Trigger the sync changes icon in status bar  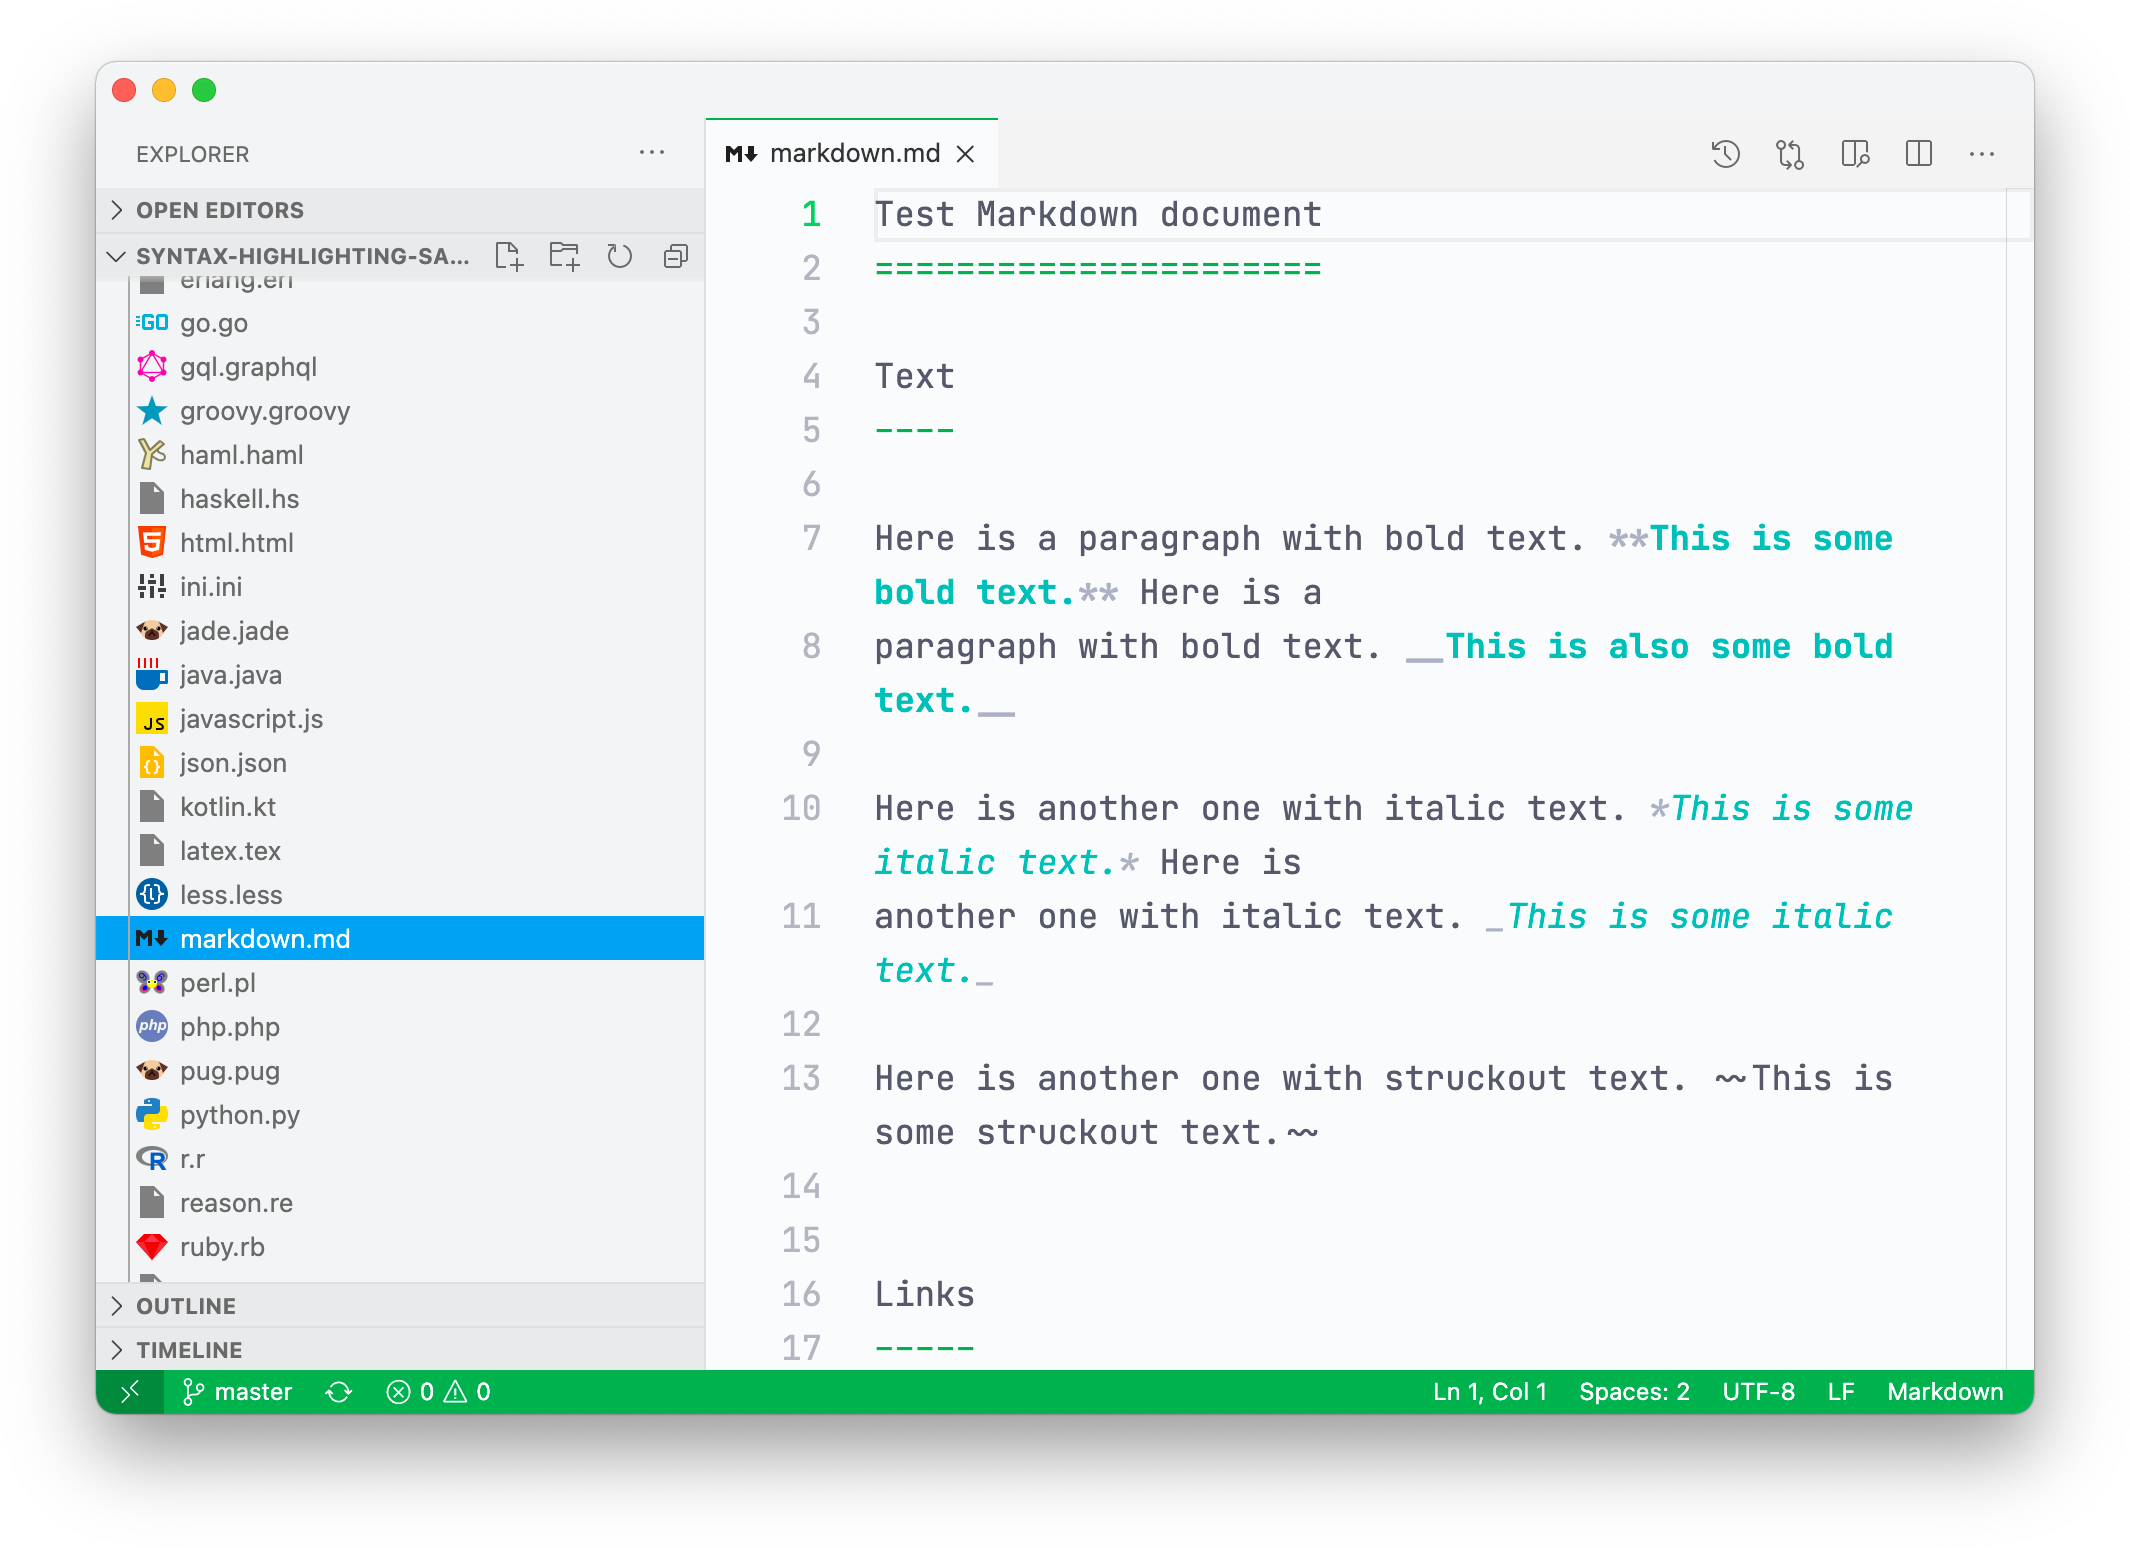[x=338, y=1391]
